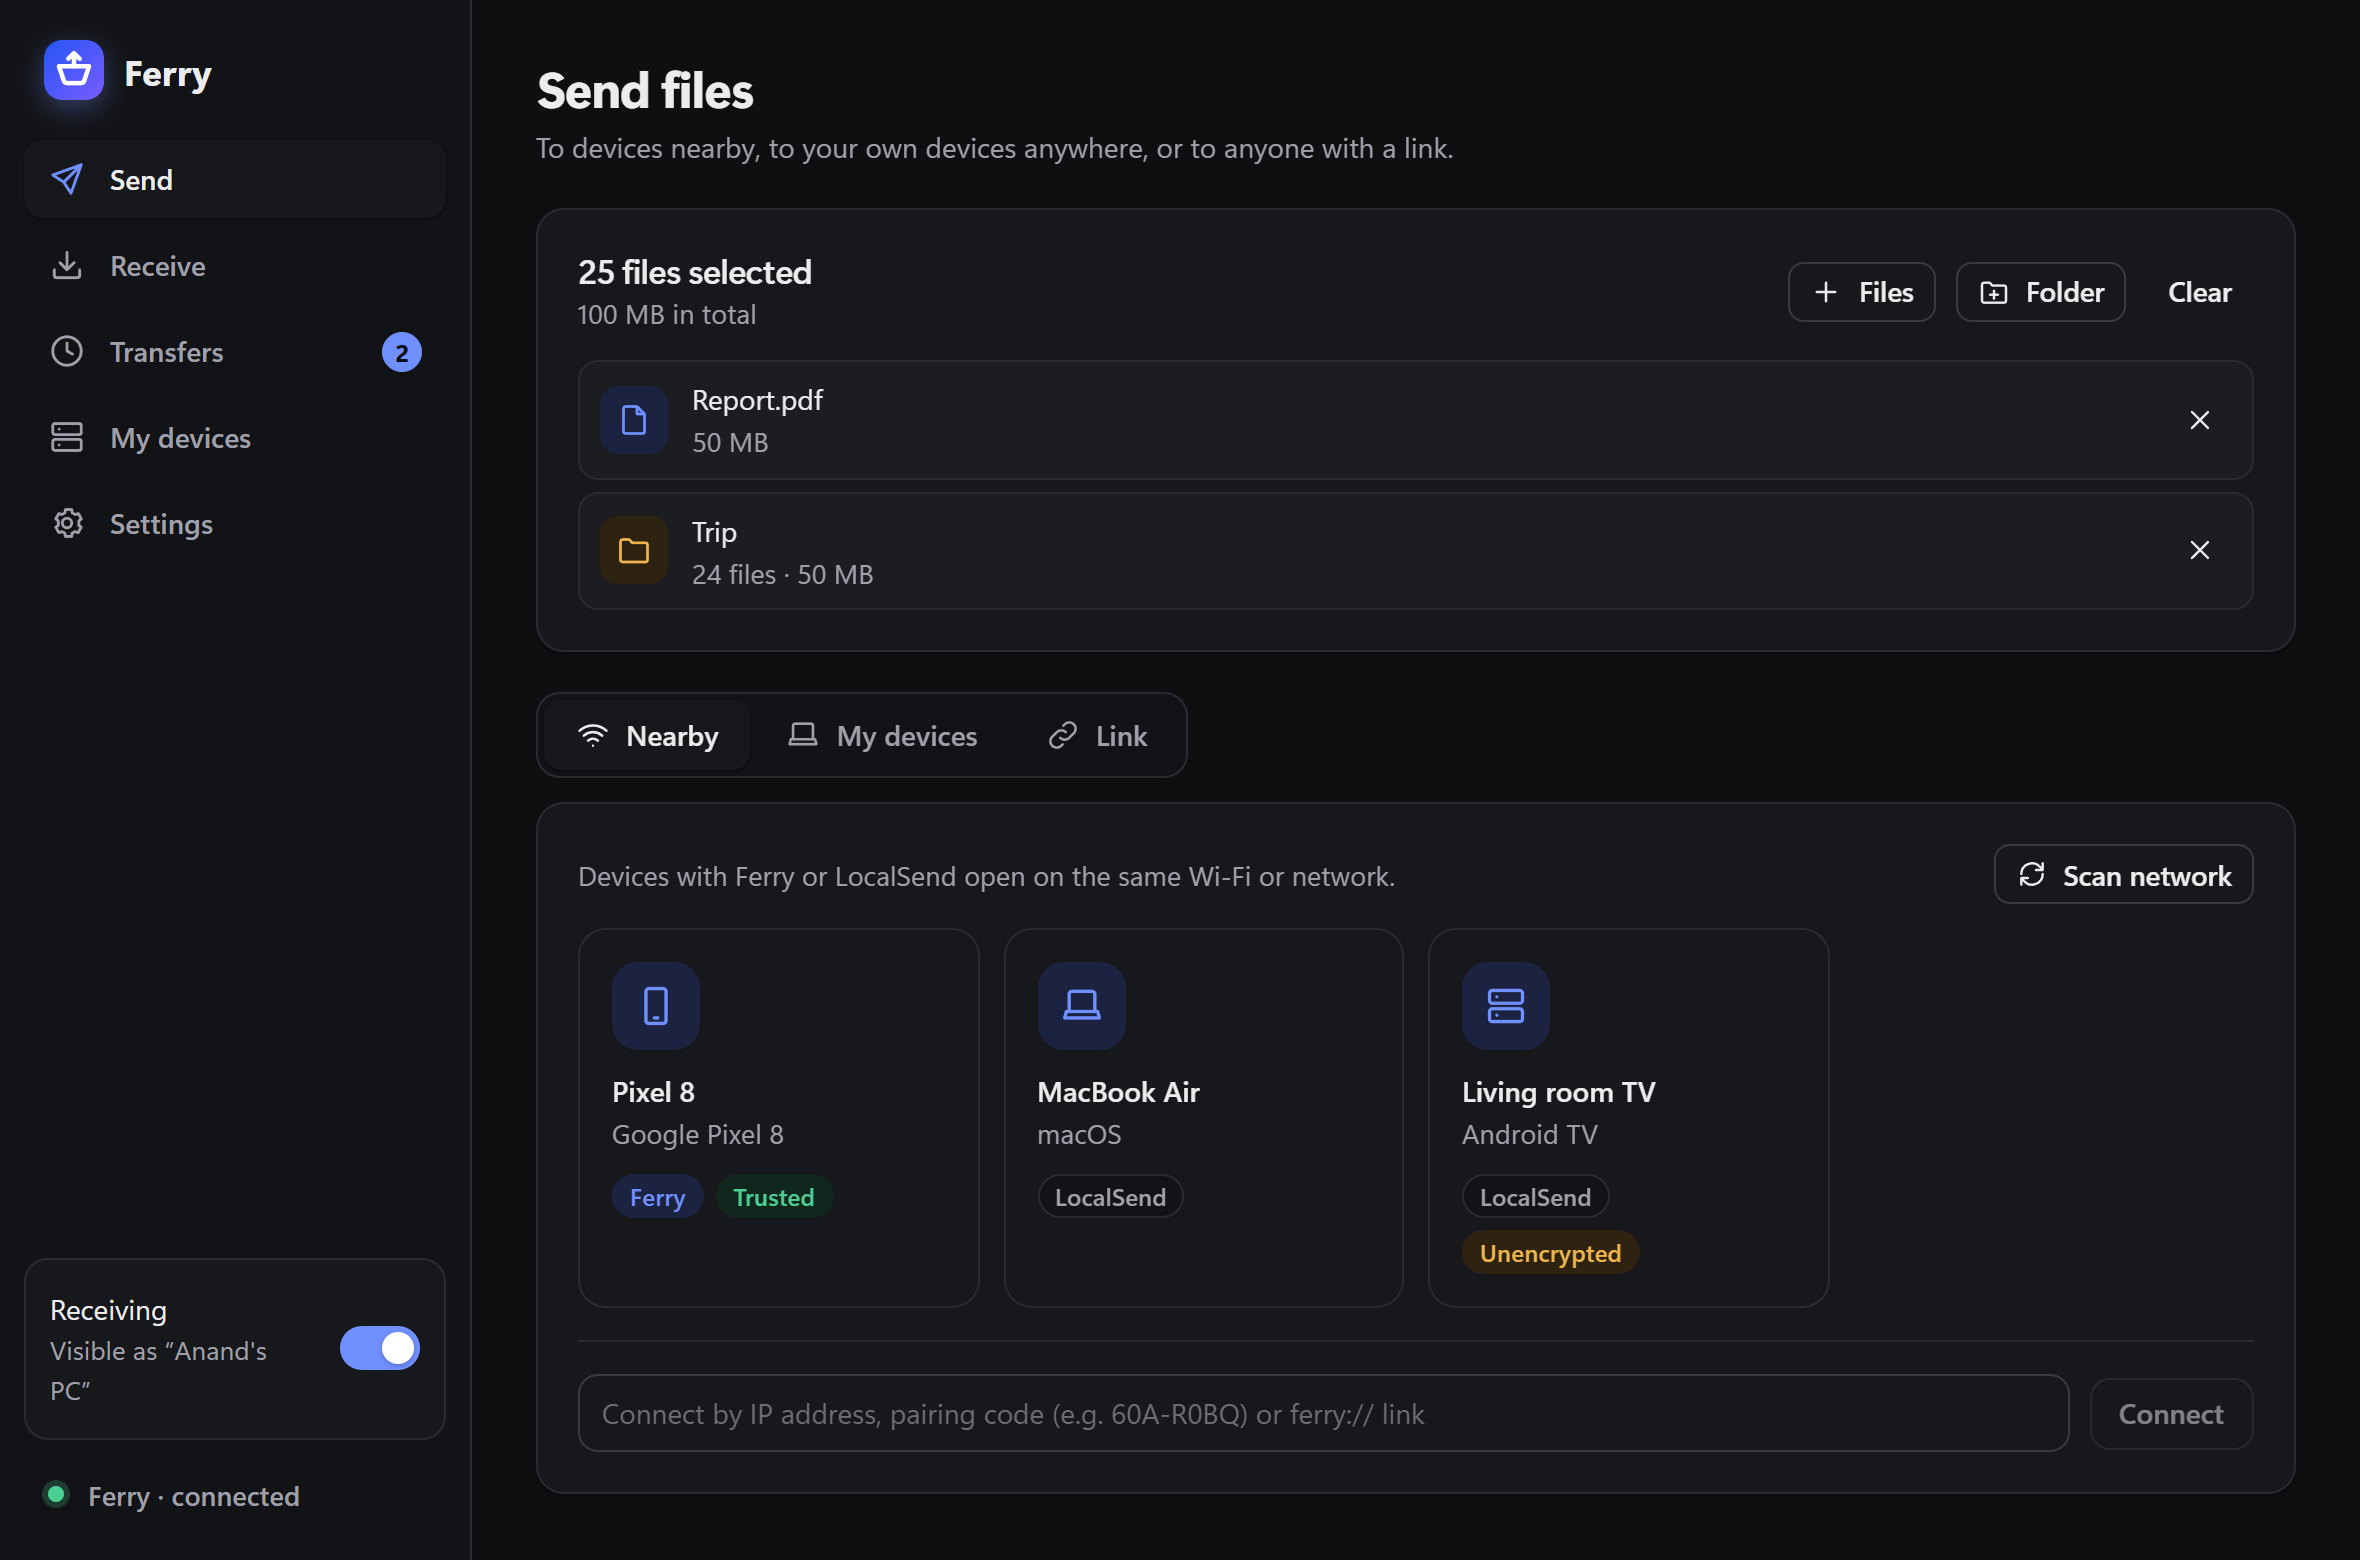Focus the IP address or pairing code field
Screen dimensions: 2360x1560
pos(1323,1414)
